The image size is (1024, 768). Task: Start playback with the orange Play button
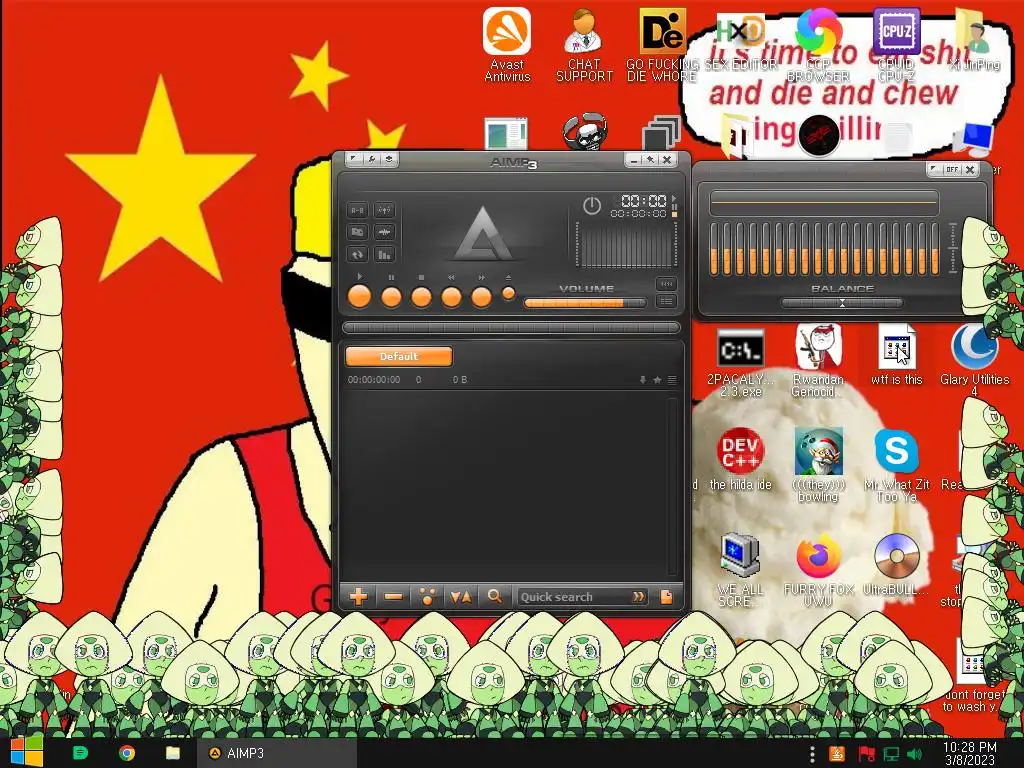pyautogui.click(x=359, y=296)
